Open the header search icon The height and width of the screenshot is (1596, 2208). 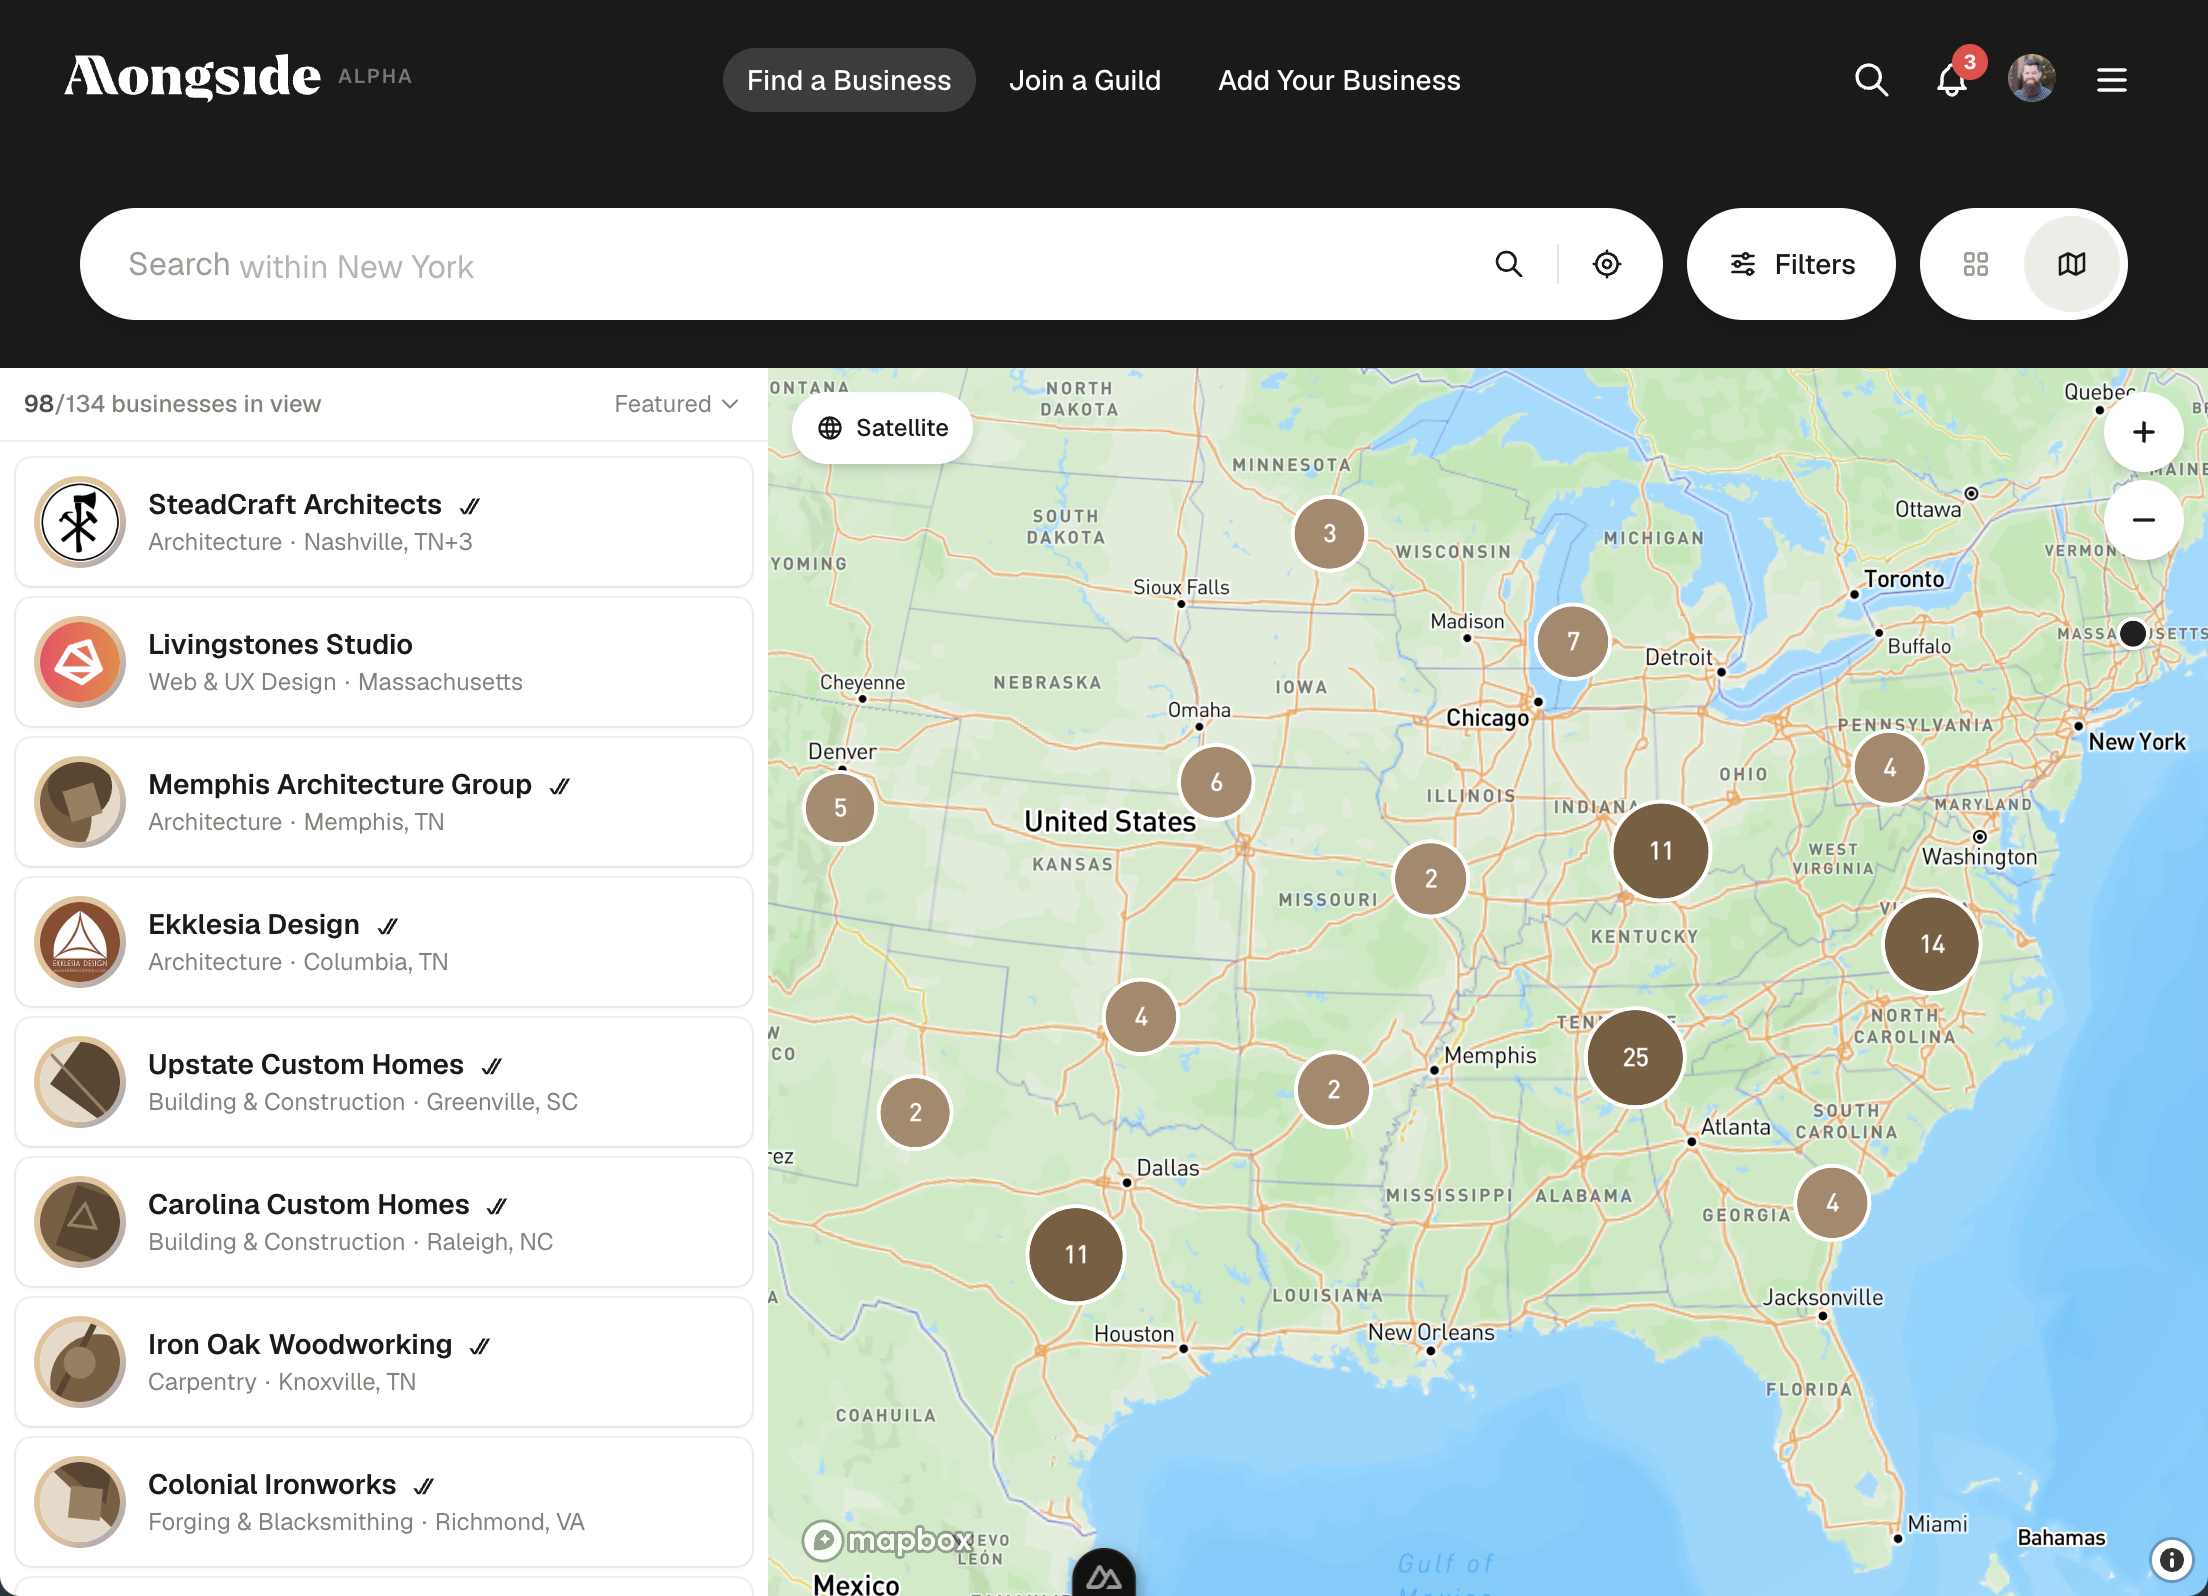[1871, 80]
